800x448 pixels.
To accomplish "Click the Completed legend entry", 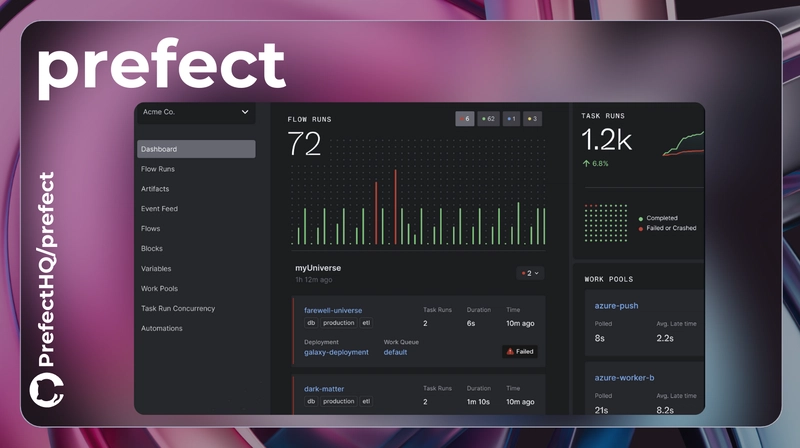I will coord(658,218).
